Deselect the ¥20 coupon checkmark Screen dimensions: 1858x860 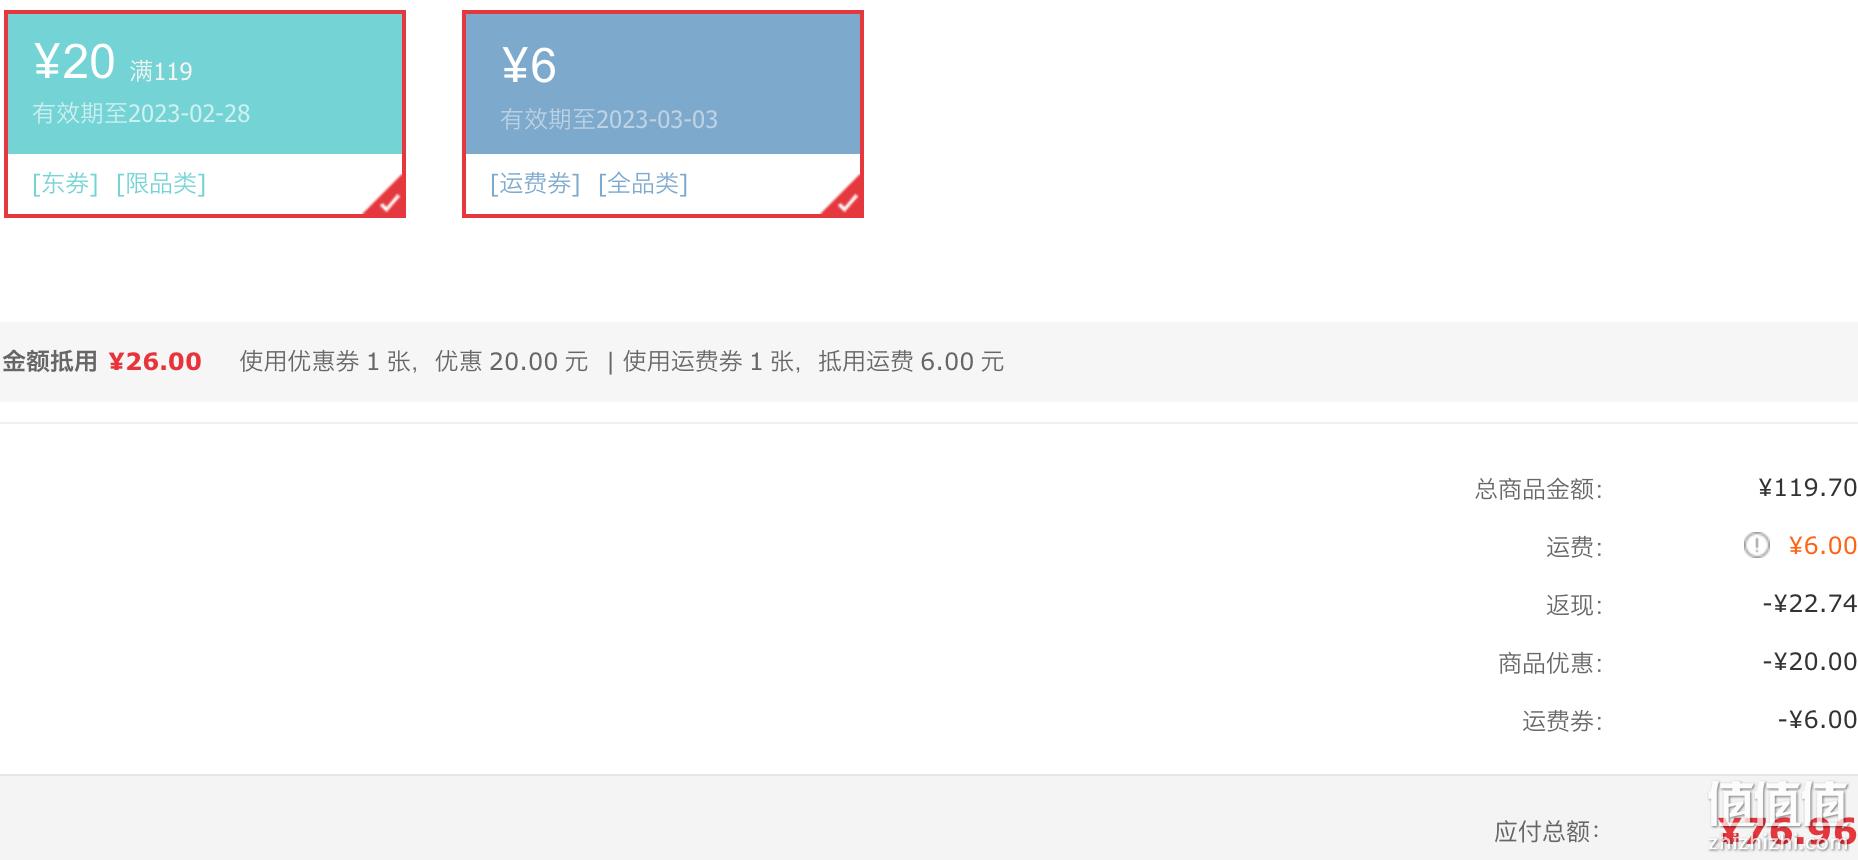click(388, 200)
